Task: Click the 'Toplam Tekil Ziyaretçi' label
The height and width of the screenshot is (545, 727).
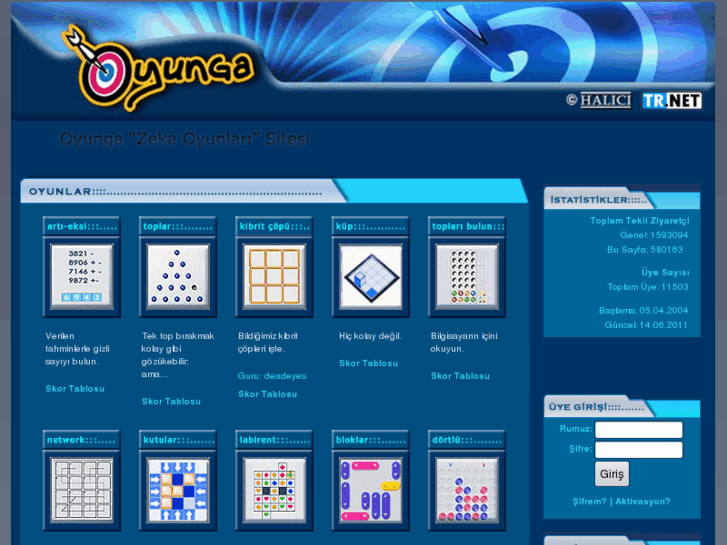Action: coord(640,221)
